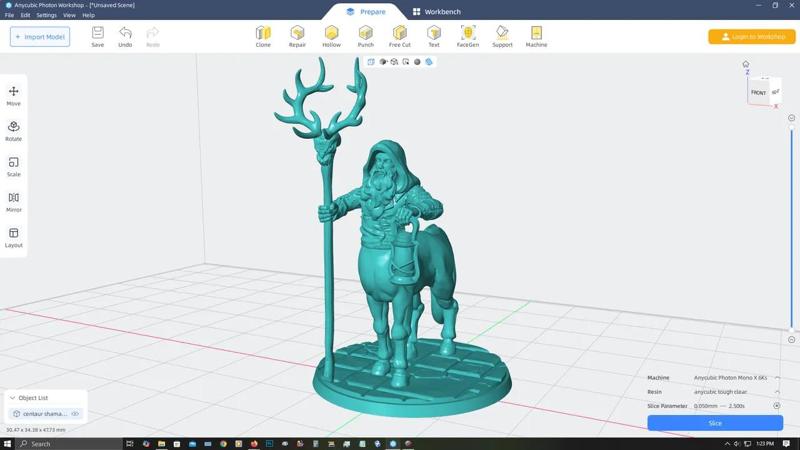This screenshot has width=800, height=450.
Task: Undo the last action in the toolbar
Action: (x=125, y=37)
